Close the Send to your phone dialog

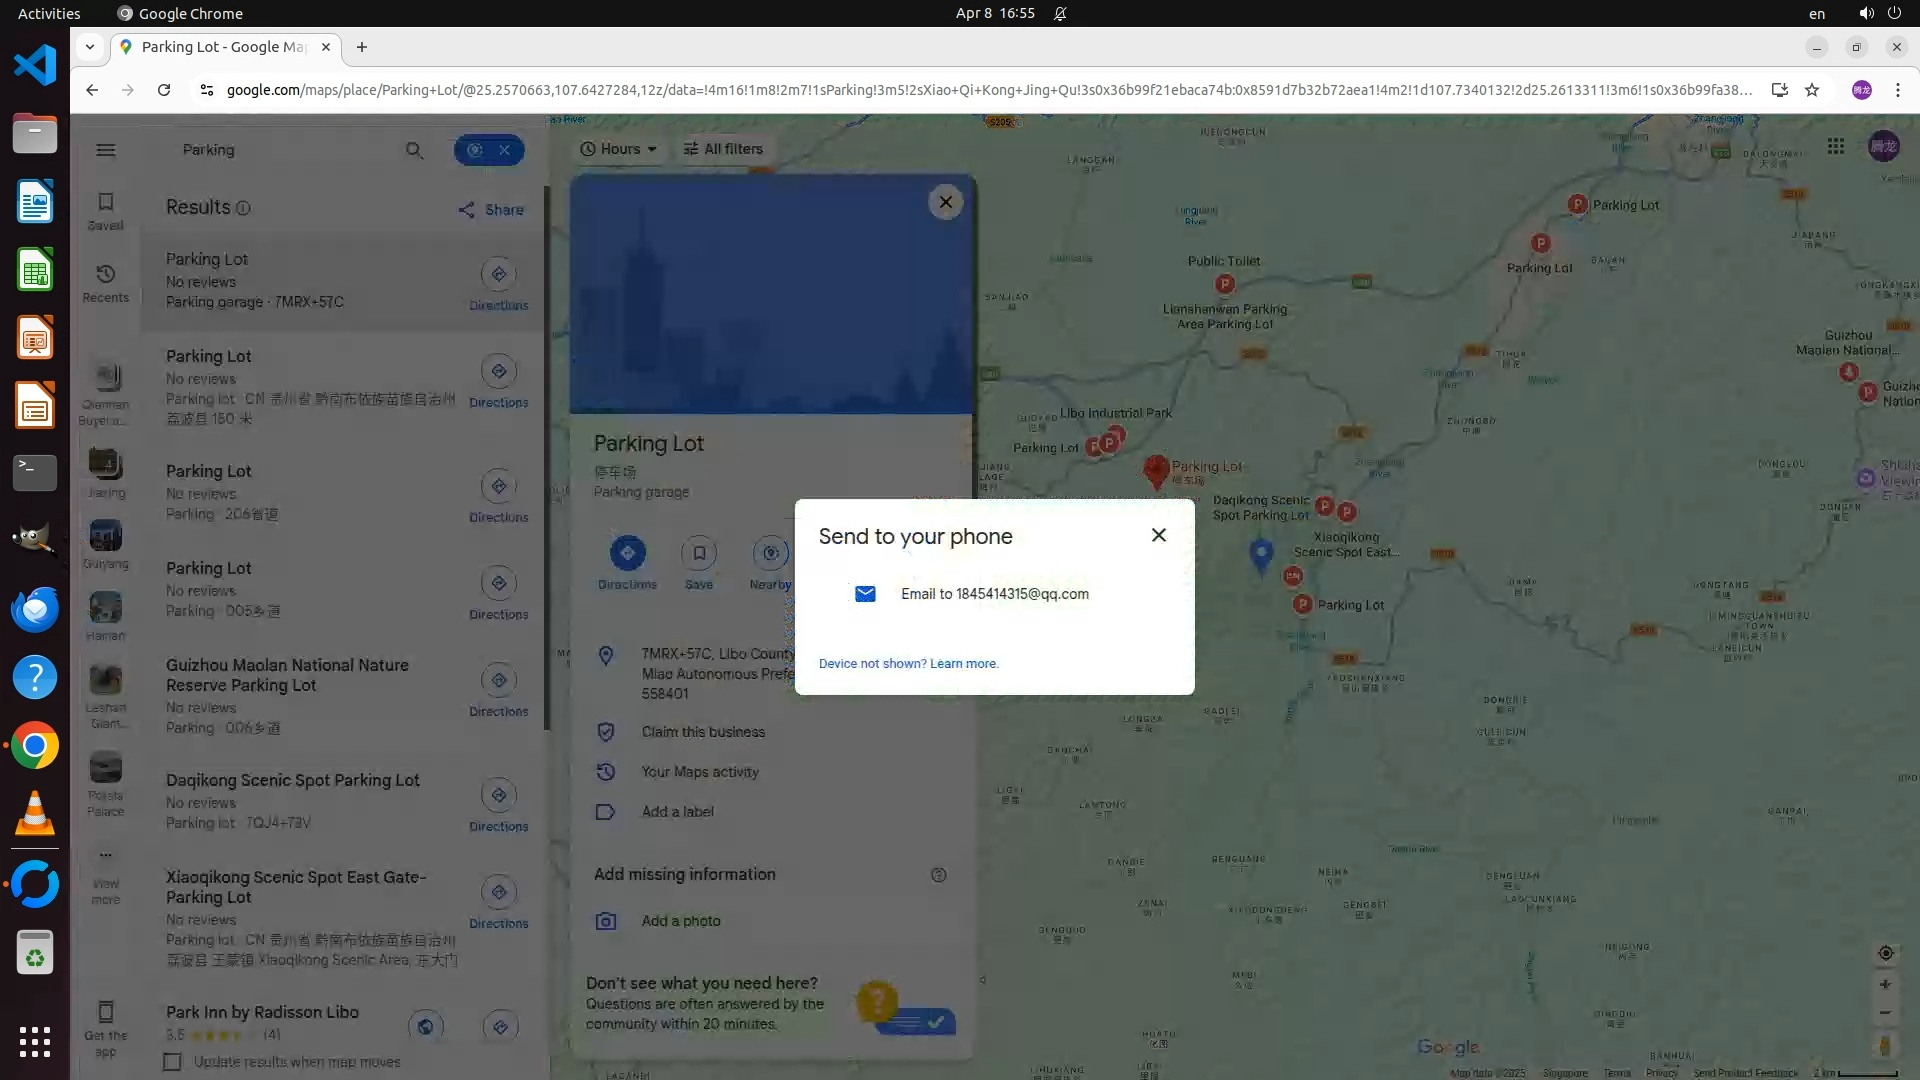1158,535
